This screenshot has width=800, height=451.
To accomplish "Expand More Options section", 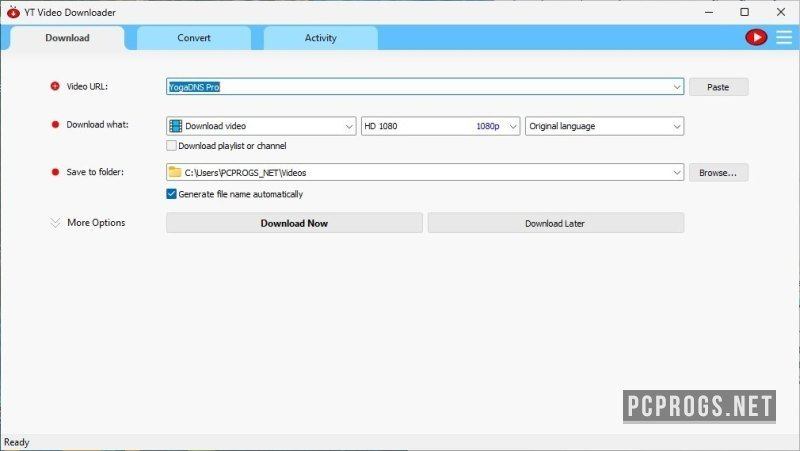I will point(88,222).
